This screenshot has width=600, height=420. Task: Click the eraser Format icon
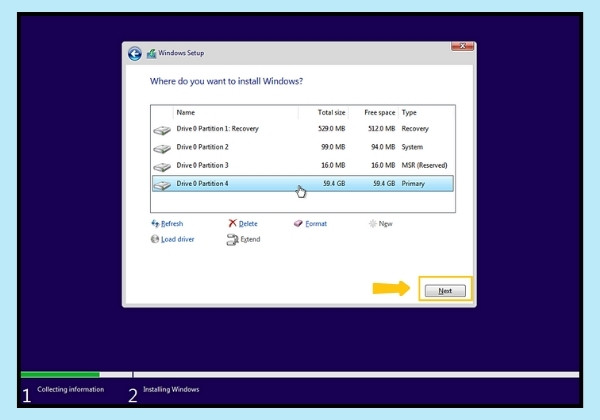(298, 223)
